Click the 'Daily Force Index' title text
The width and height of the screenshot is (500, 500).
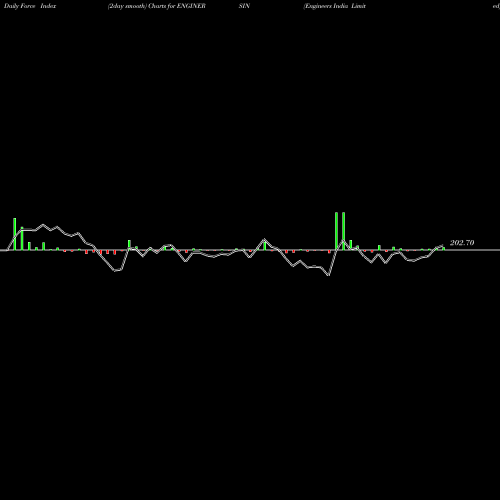click(x=30, y=6)
